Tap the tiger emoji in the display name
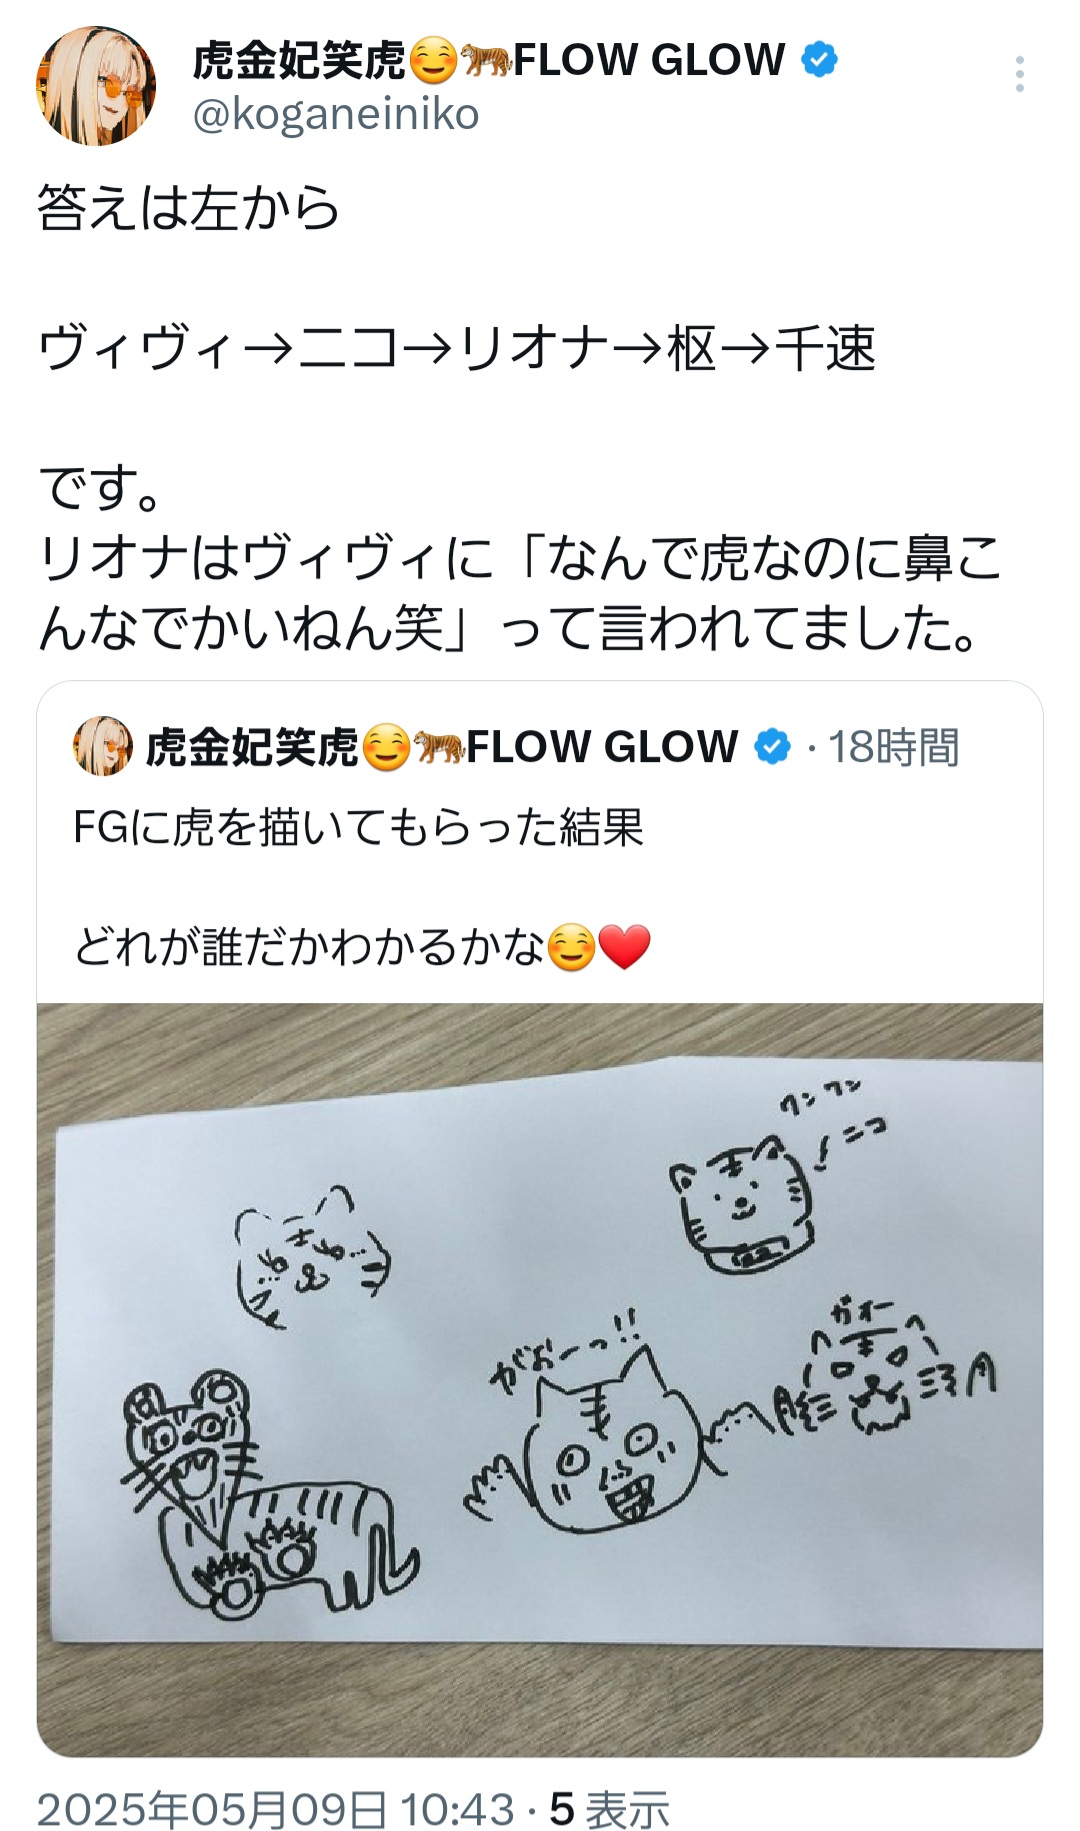Viewport: 1080px width, 1831px height. point(485,60)
